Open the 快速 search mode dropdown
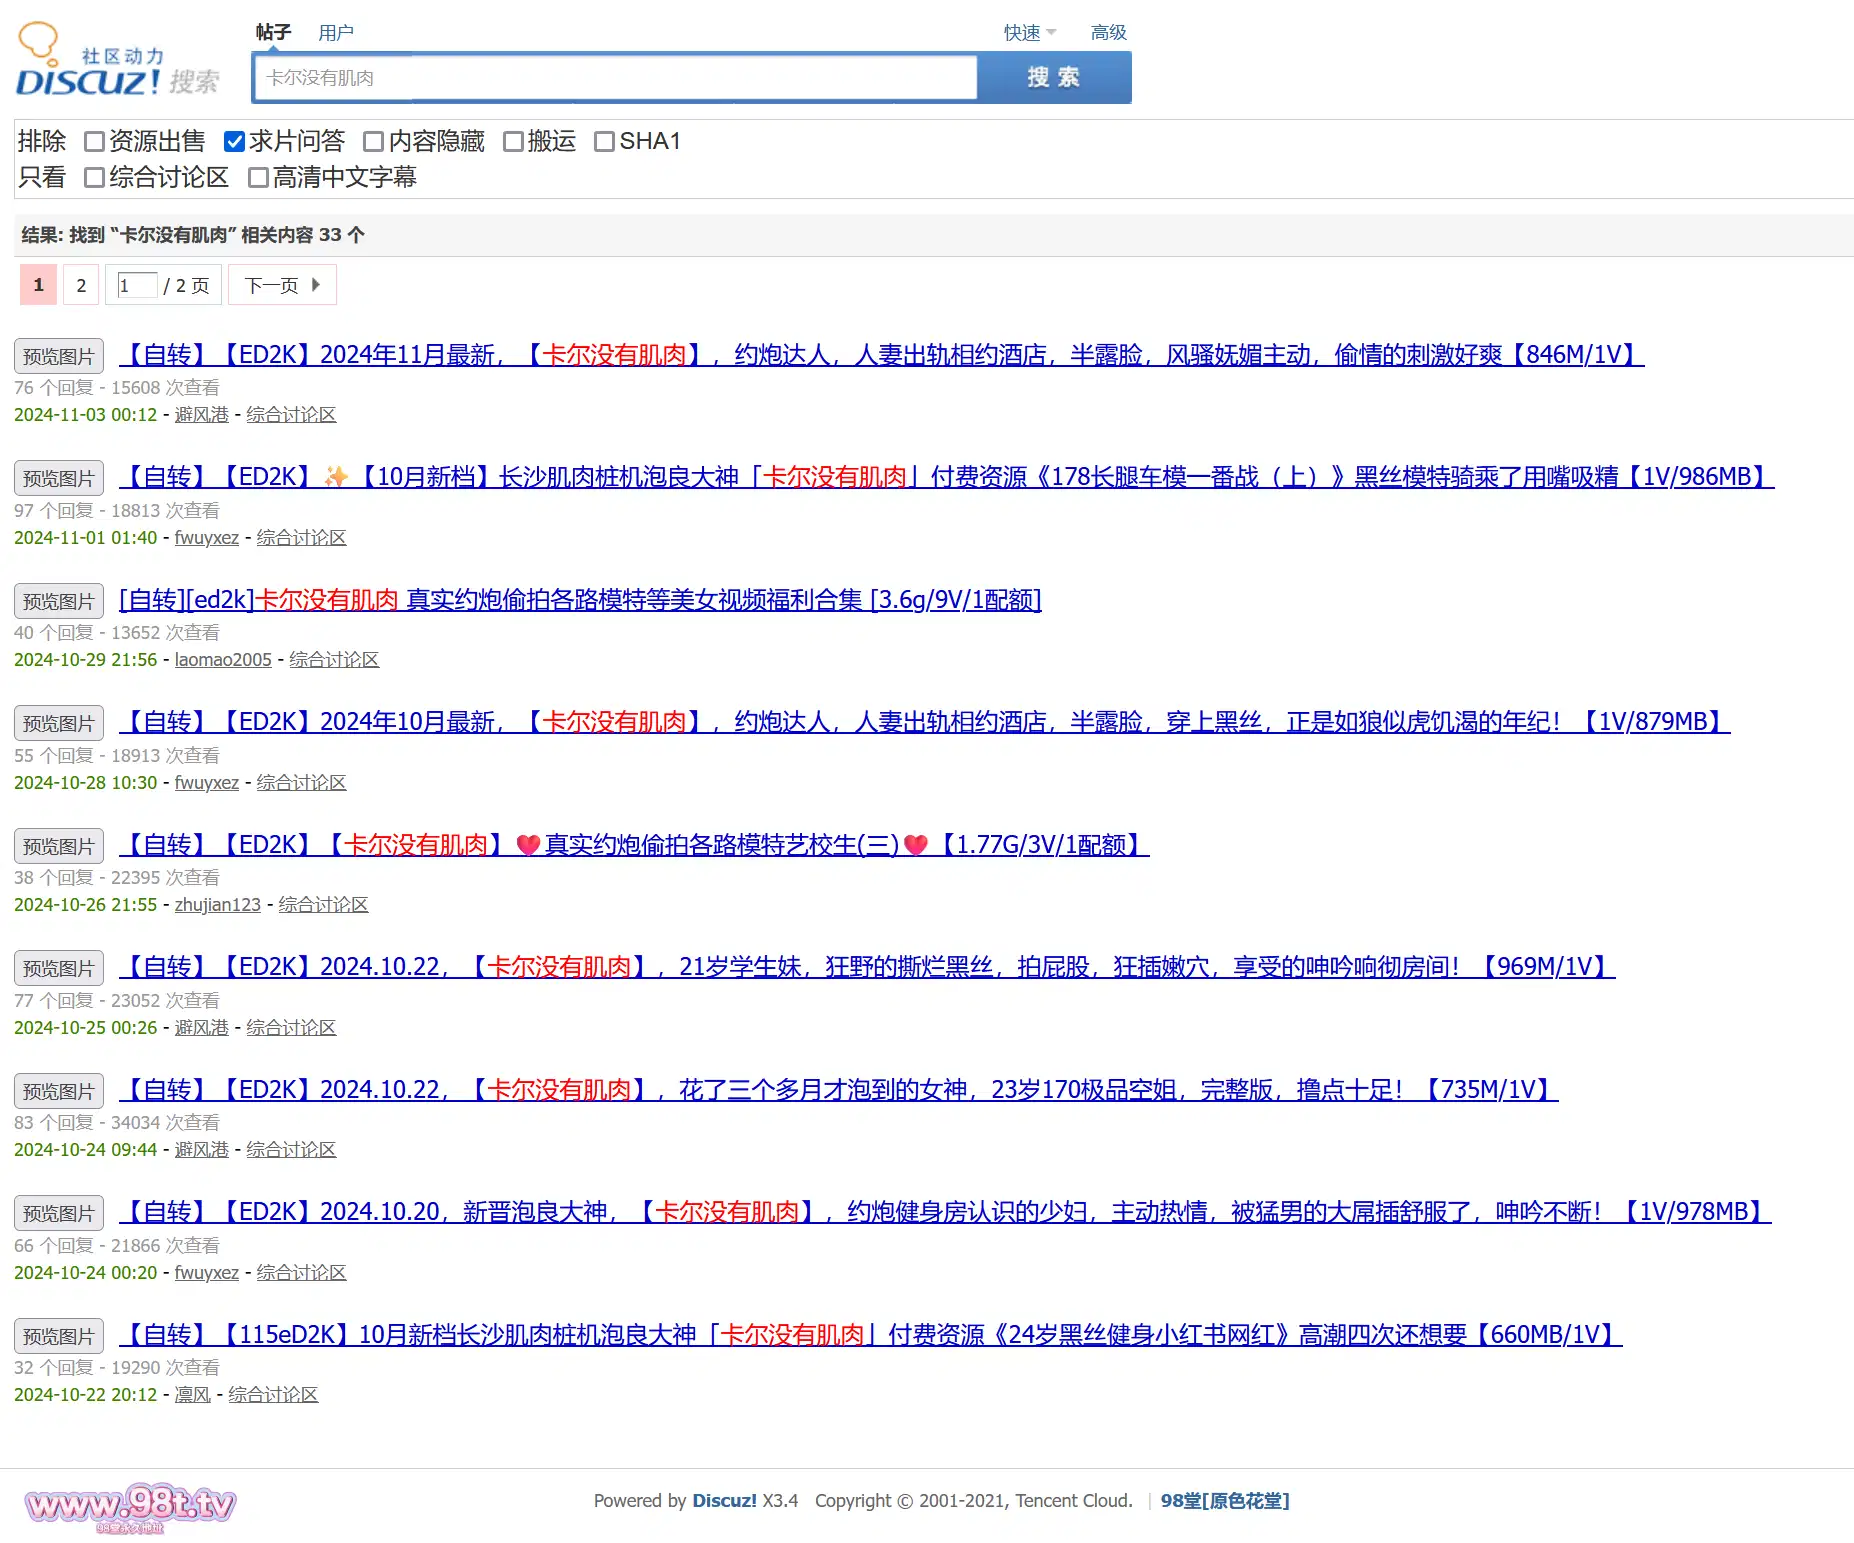Image resolution: width=1854 pixels, height=1543 pixels. [1030, 33]
